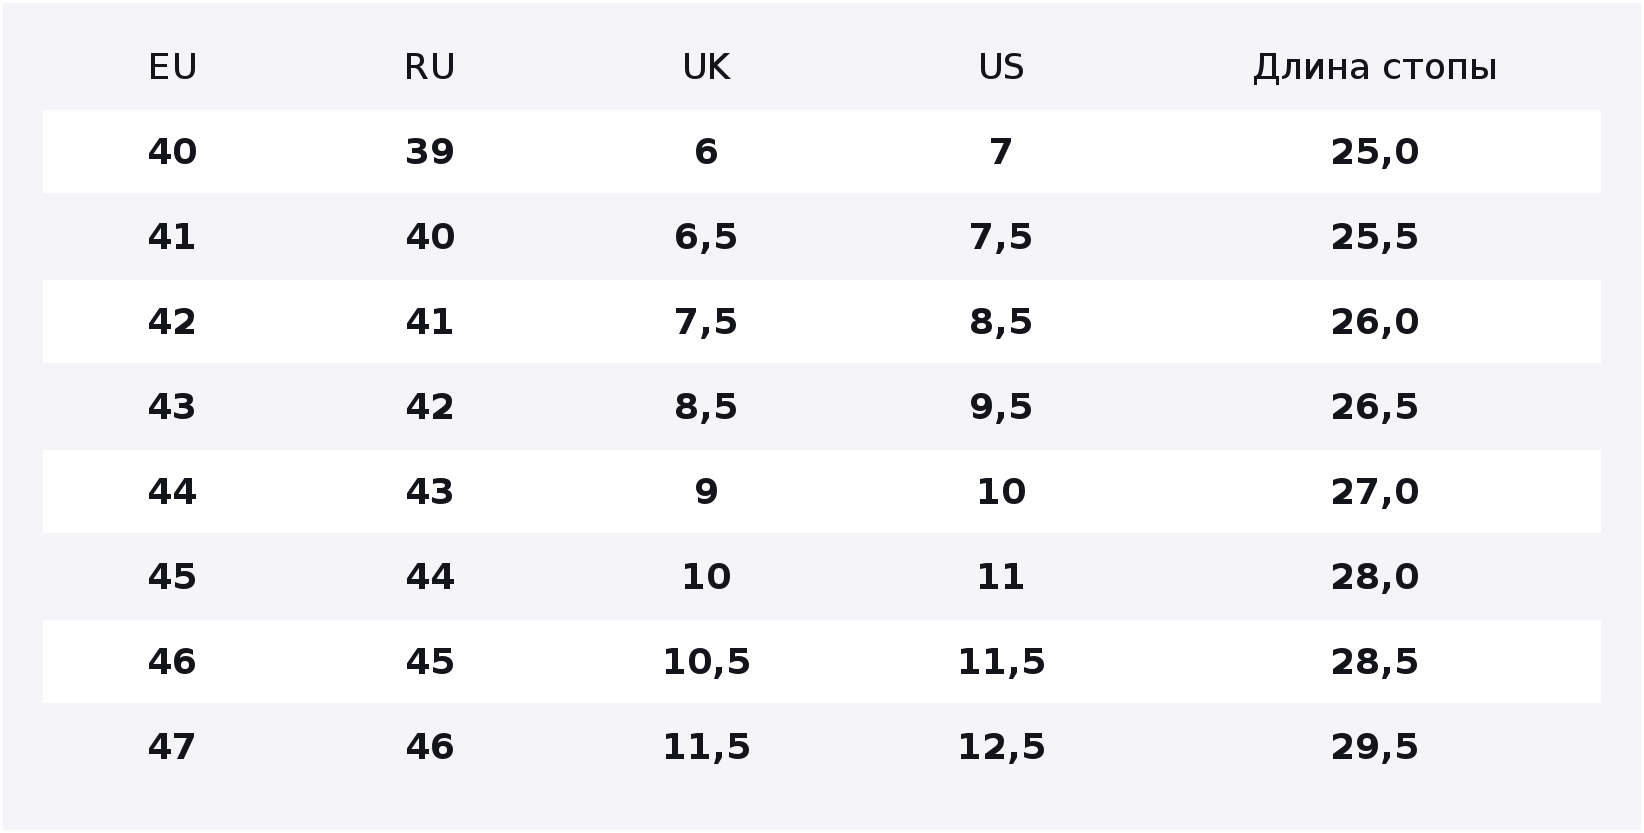Select EU size 42 cell
The width and height of the screenshot is (1644, 833).
(172, 322)
